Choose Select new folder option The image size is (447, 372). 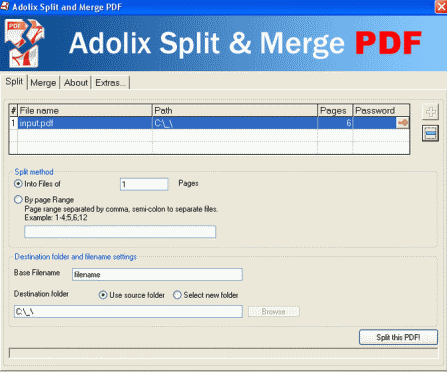pyautogui.click(x=177, y=295)
